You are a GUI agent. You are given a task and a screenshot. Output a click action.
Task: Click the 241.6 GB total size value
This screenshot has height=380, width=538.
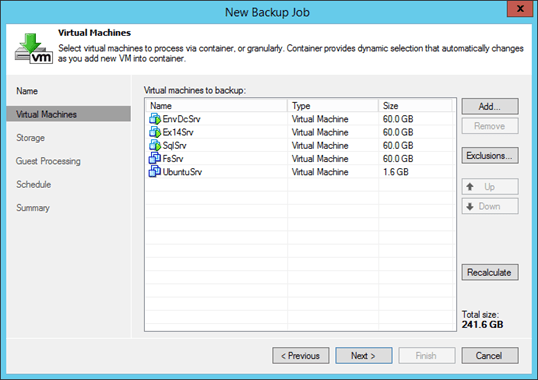point(482,324)
